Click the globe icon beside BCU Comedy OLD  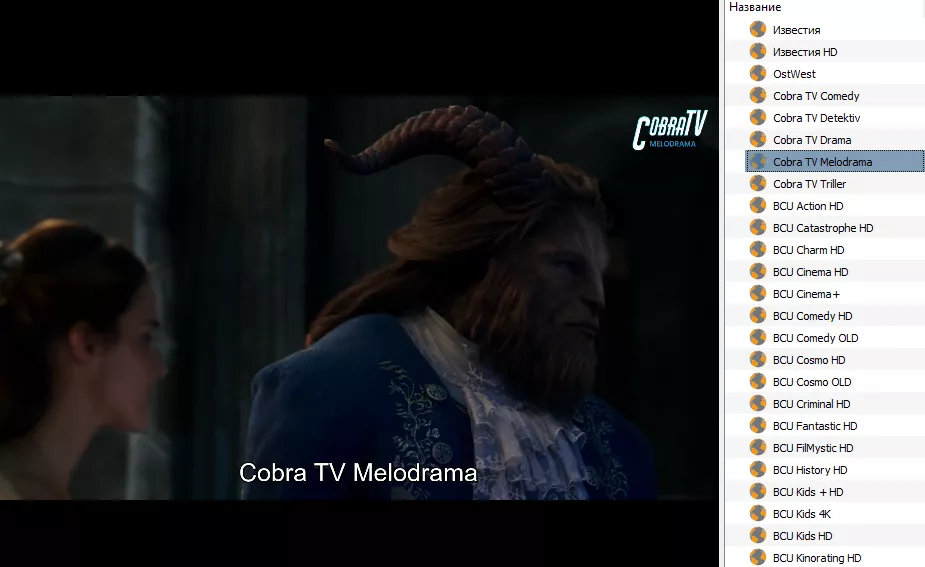[757, 338]
